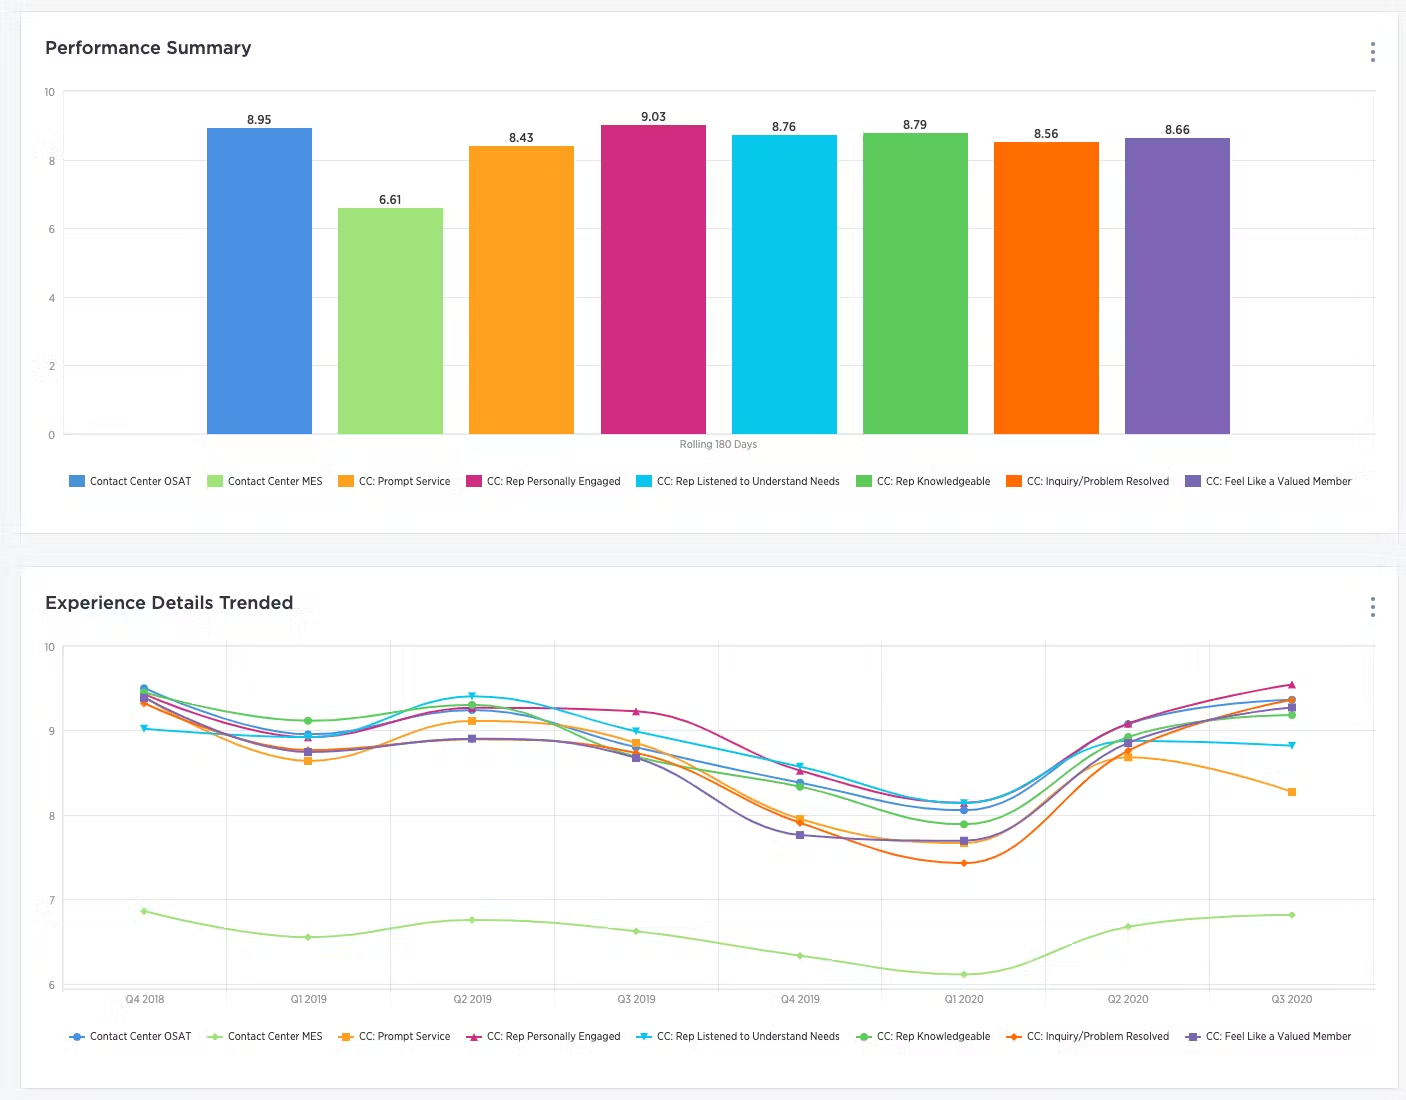
Task: Click CC: Rep Listened line legend triangle icon
Action: coord(644,1037)
